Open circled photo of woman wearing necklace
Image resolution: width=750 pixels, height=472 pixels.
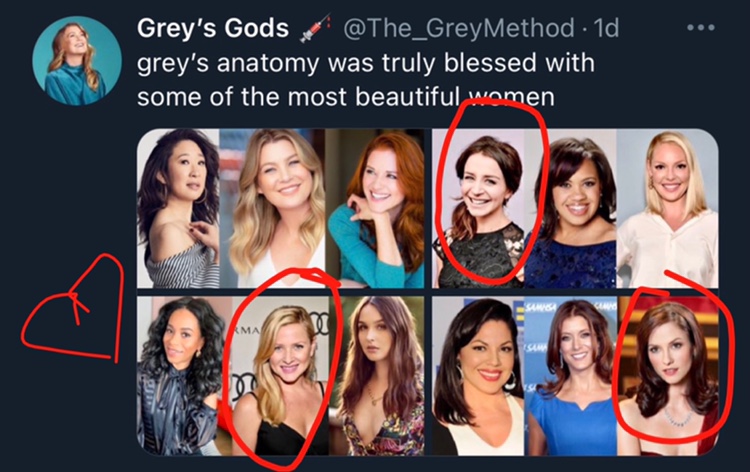tap(667, 375)
